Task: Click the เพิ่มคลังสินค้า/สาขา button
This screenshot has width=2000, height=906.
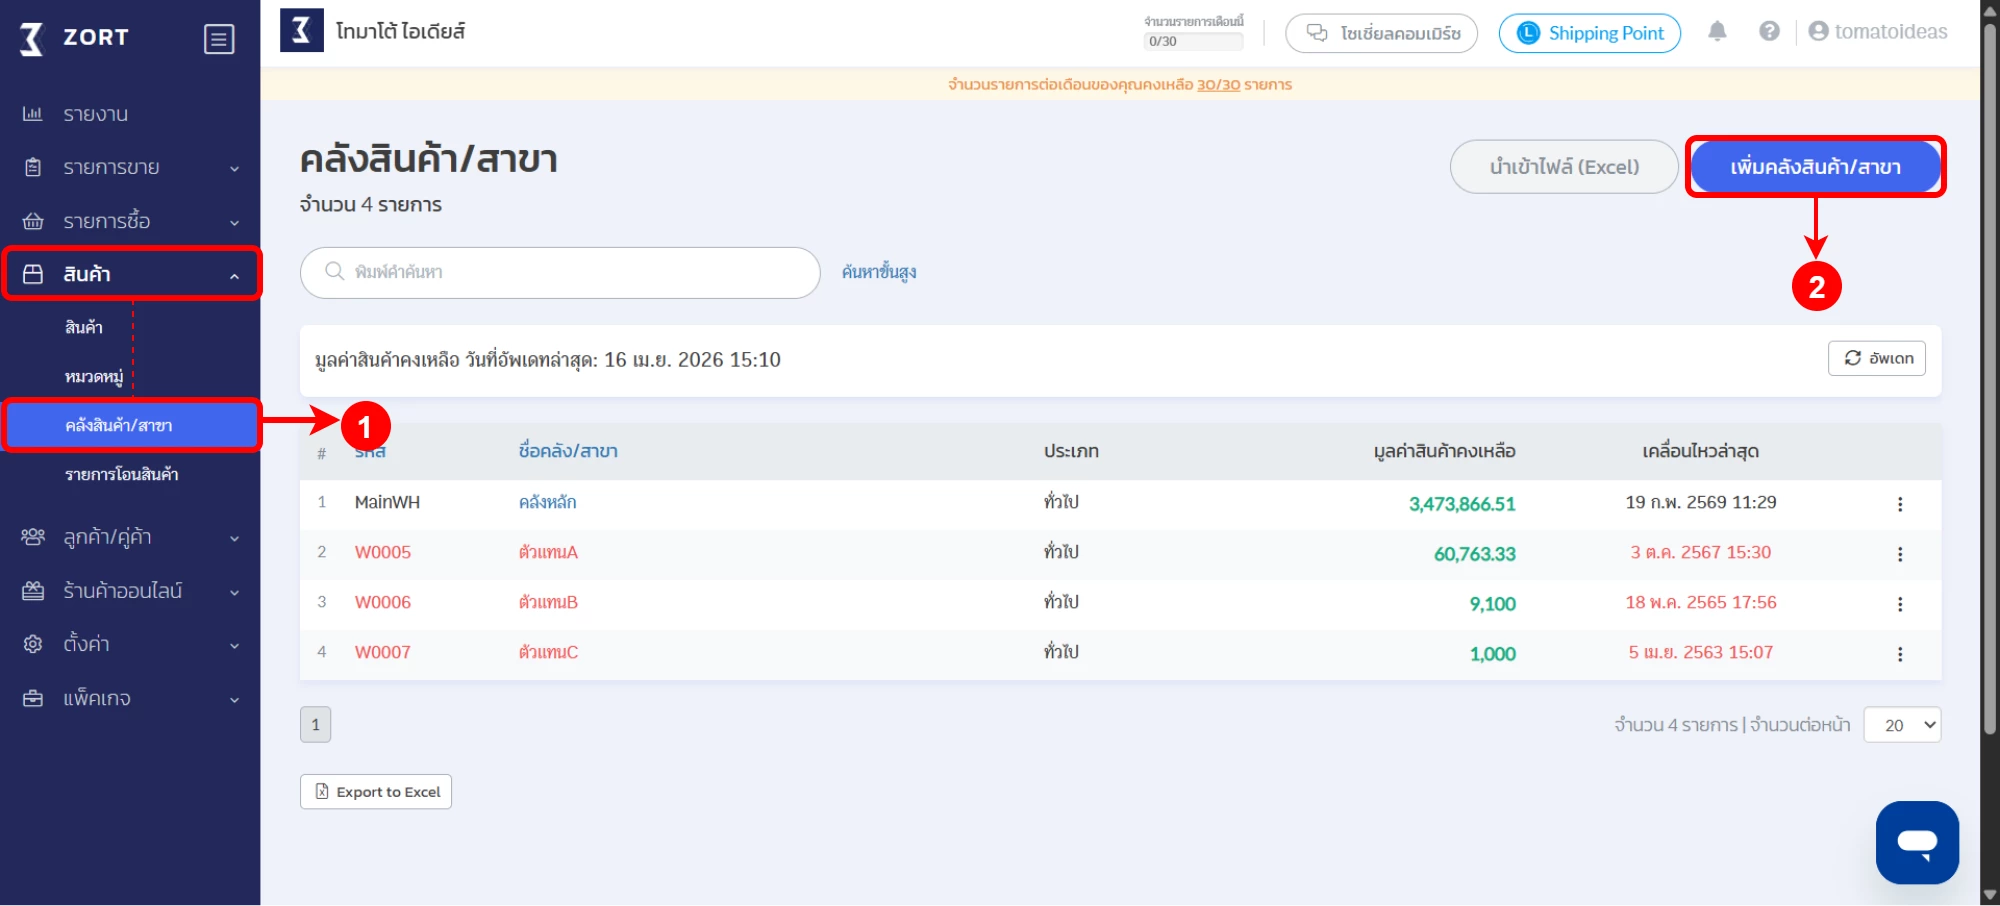Action: point(1815,167)
